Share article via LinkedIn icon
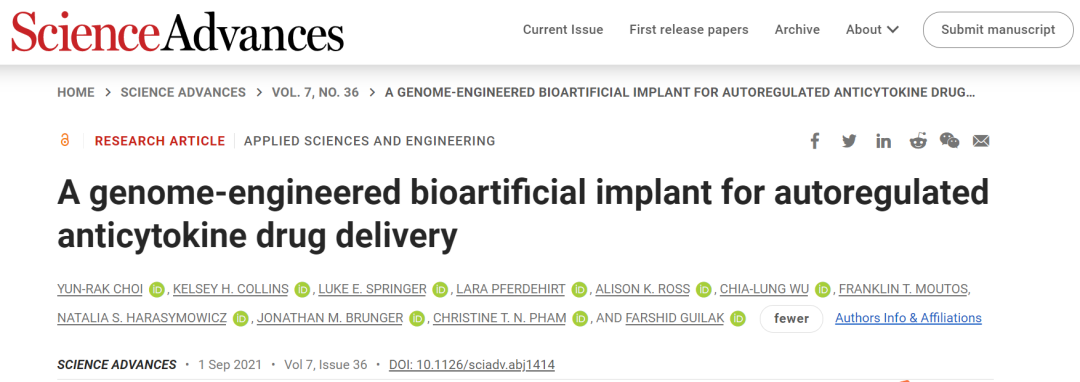Screen dimensions: 1080x382 click(884, 141)
